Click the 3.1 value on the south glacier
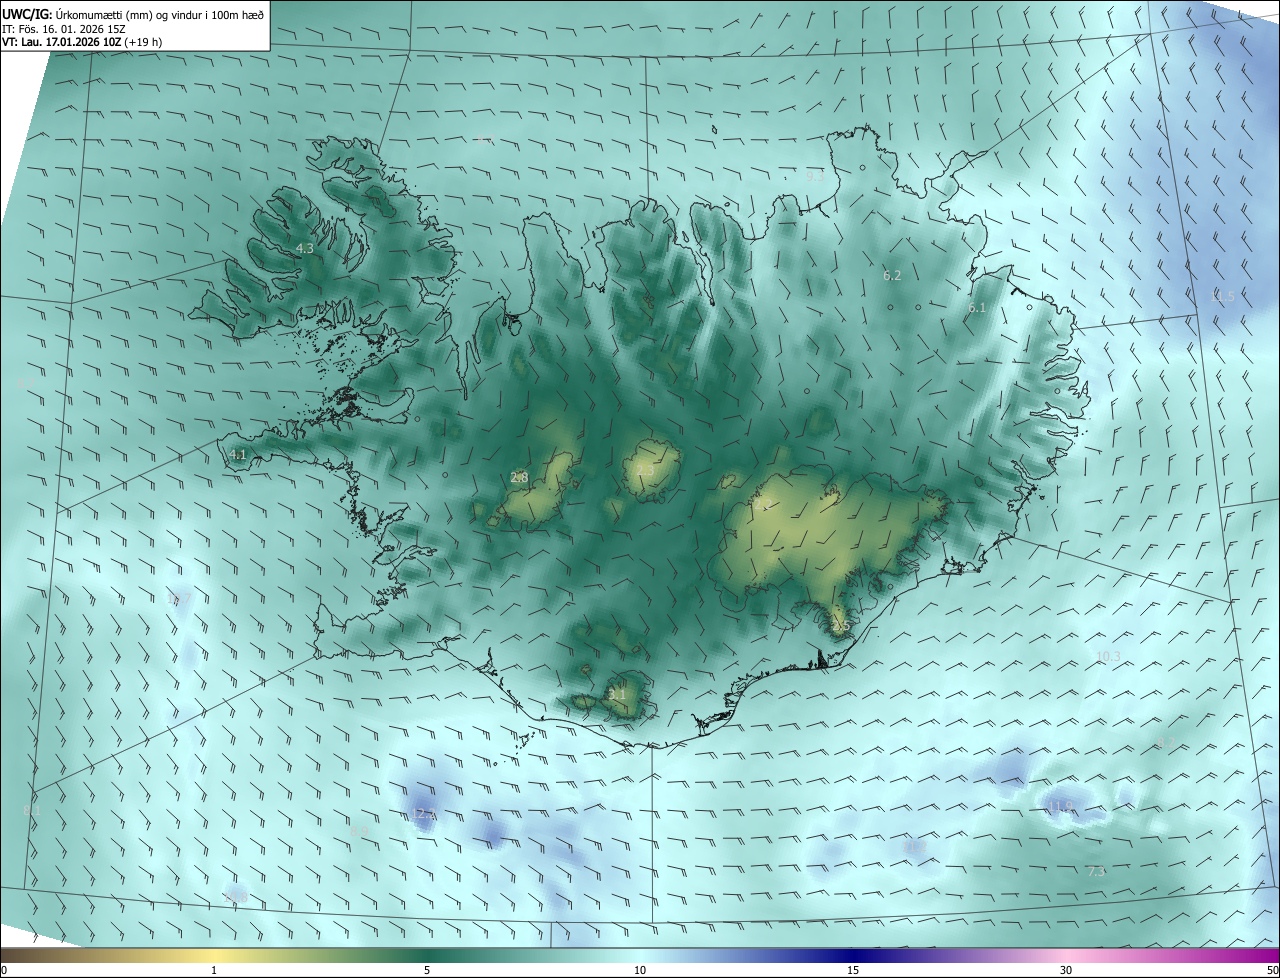1280x978 pixels. coord(617,694)
